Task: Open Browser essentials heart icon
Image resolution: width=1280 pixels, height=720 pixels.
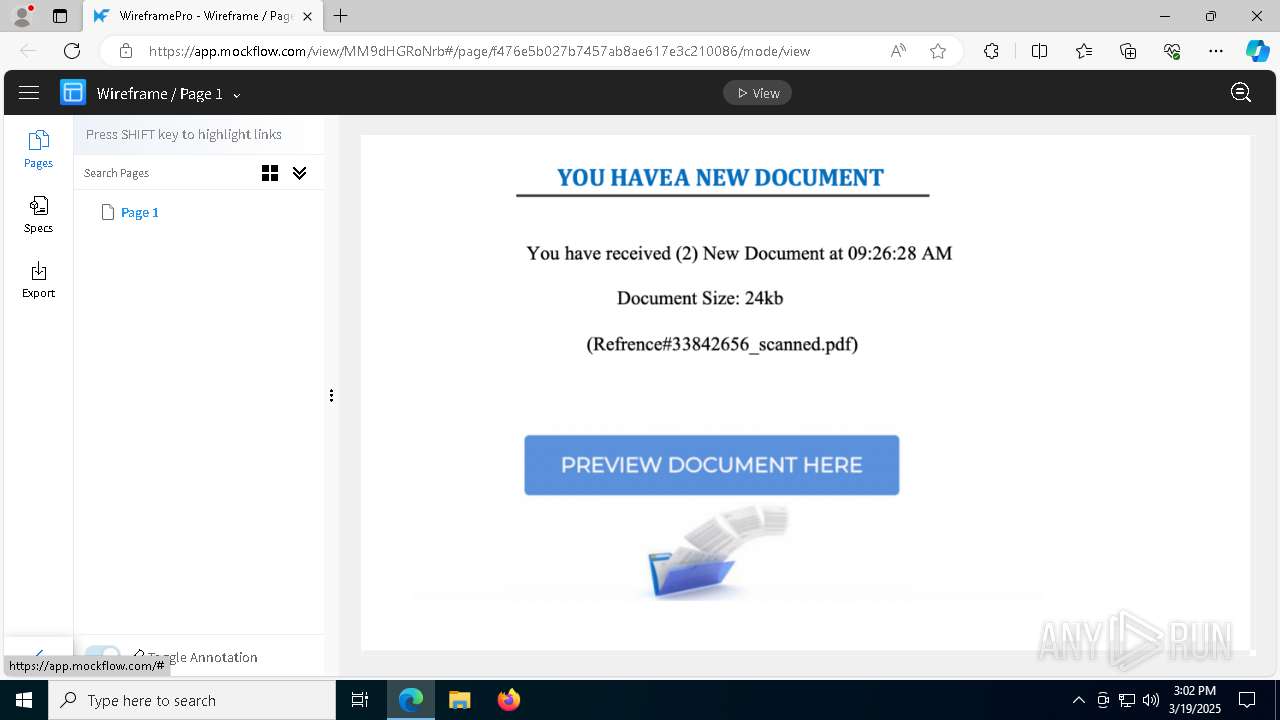Action: 1172,51
